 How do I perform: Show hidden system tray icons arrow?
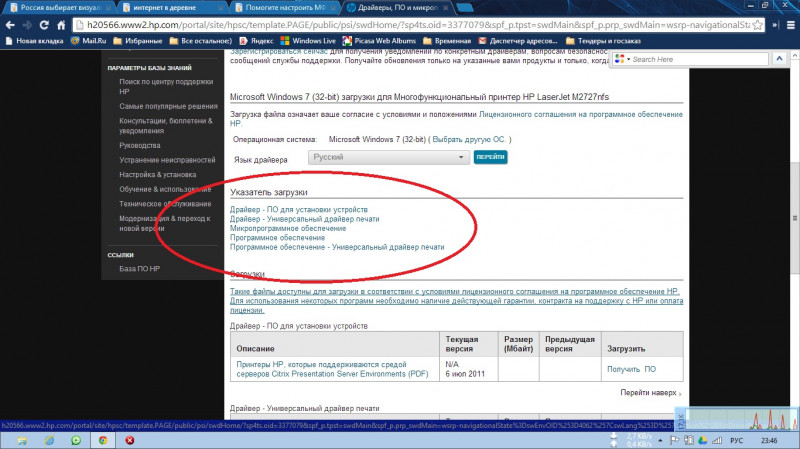[660, 440]
